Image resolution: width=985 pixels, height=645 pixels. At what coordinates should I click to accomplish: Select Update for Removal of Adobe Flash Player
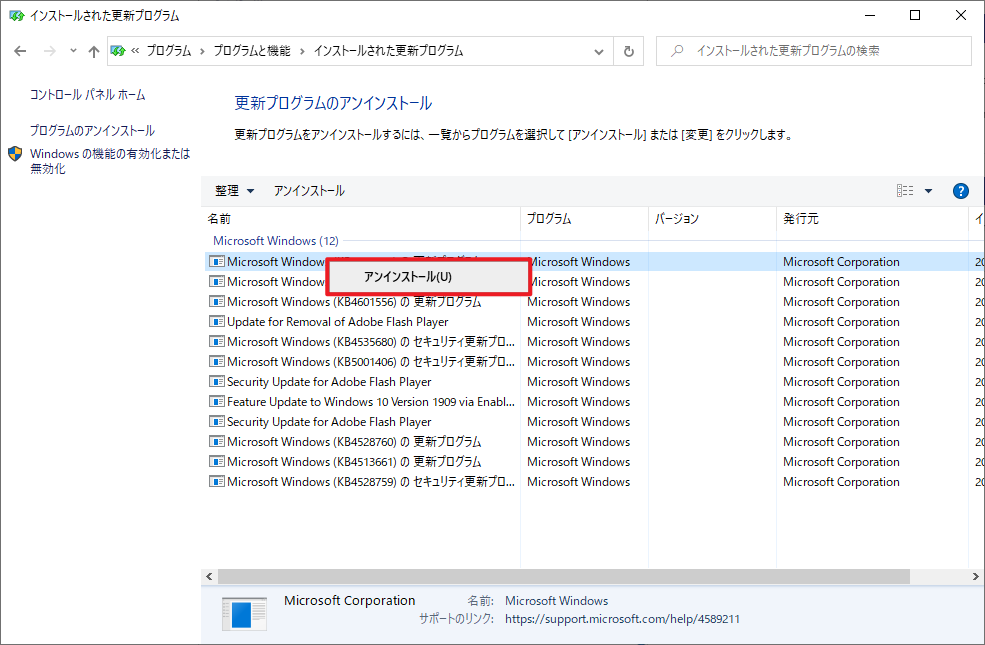[x=594, y=322]
